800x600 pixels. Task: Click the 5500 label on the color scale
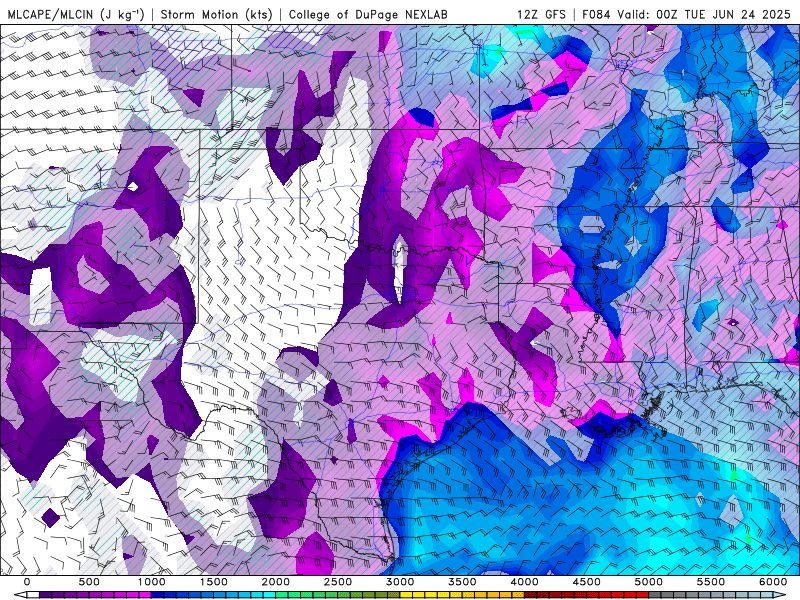(x=711, y=582)
